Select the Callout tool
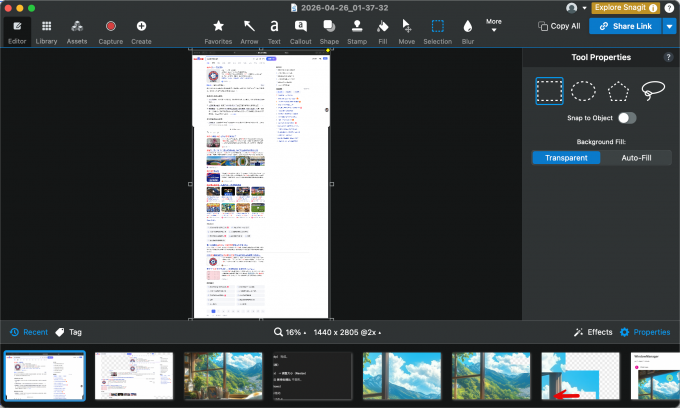680x408 pixels. 301,32
